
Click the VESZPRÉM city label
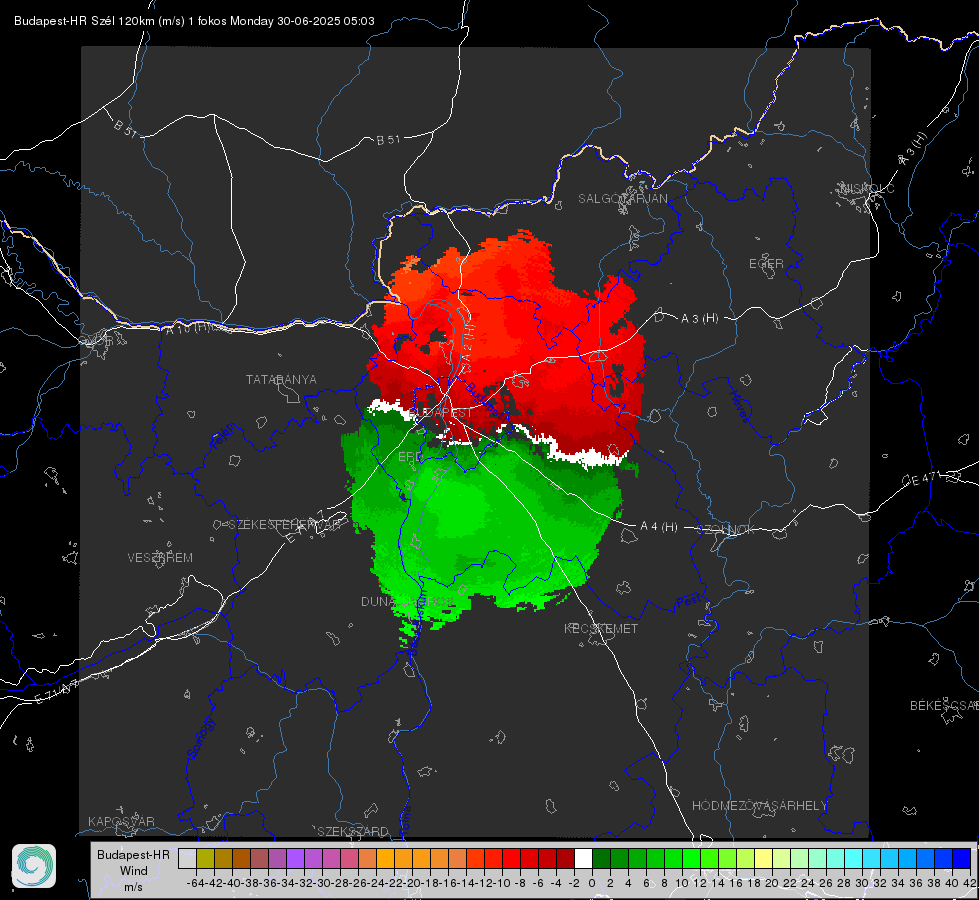pyautogui.click(x=160, y=558)
